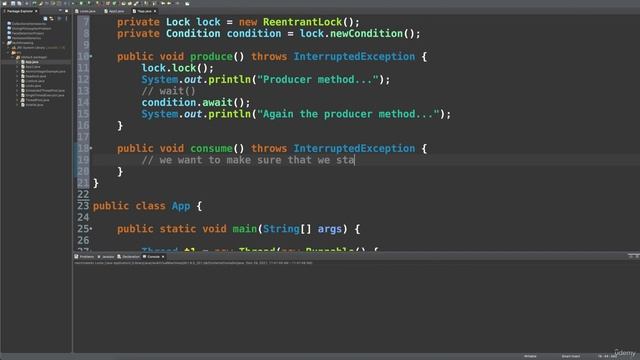Click the // wait() comment line
The width and height of the screenshot is (640, 360).
[x=168, y=91]
